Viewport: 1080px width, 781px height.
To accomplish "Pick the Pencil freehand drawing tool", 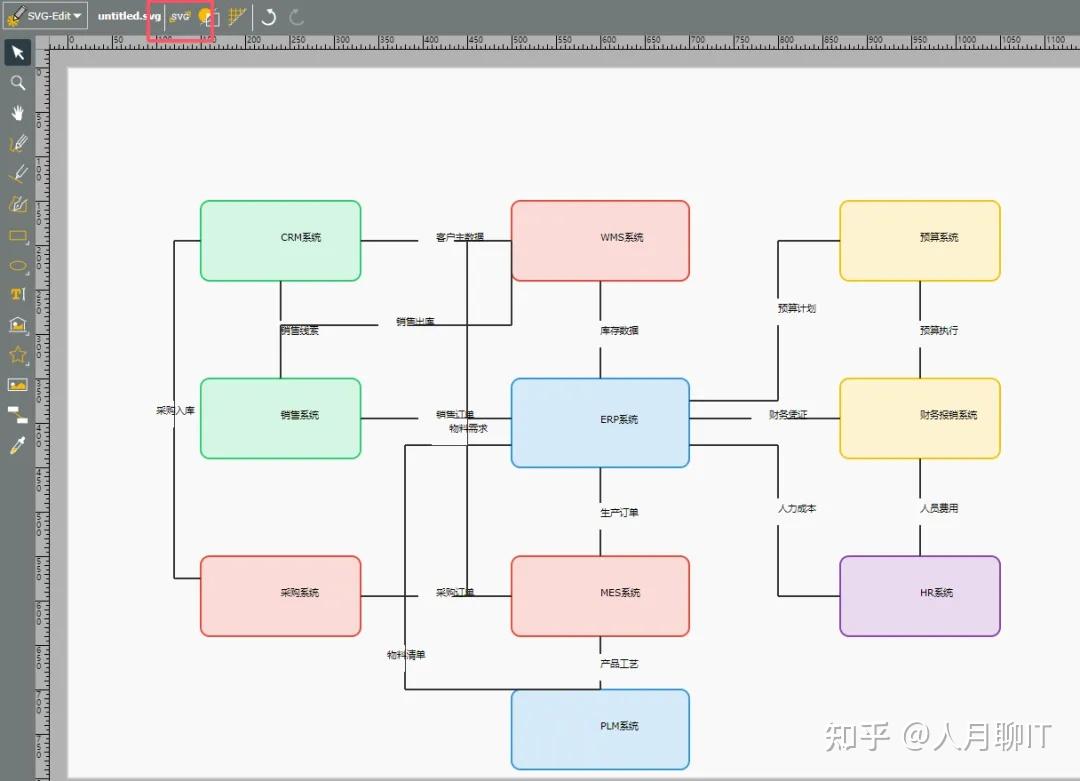I will [x=17, y=142].
